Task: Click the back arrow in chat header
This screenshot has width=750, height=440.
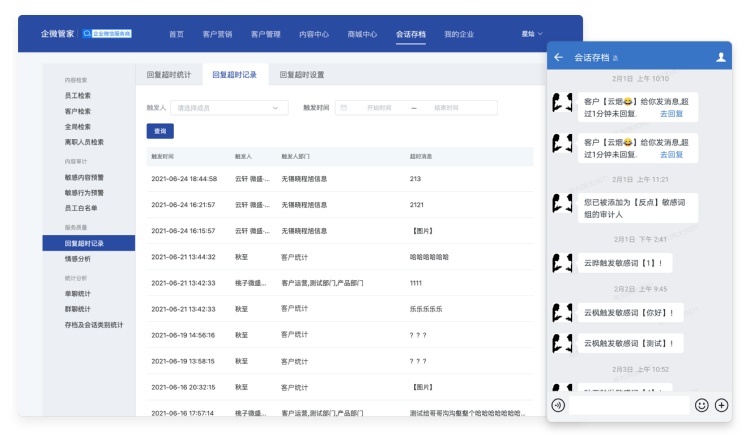Action: tap(558, 58)
